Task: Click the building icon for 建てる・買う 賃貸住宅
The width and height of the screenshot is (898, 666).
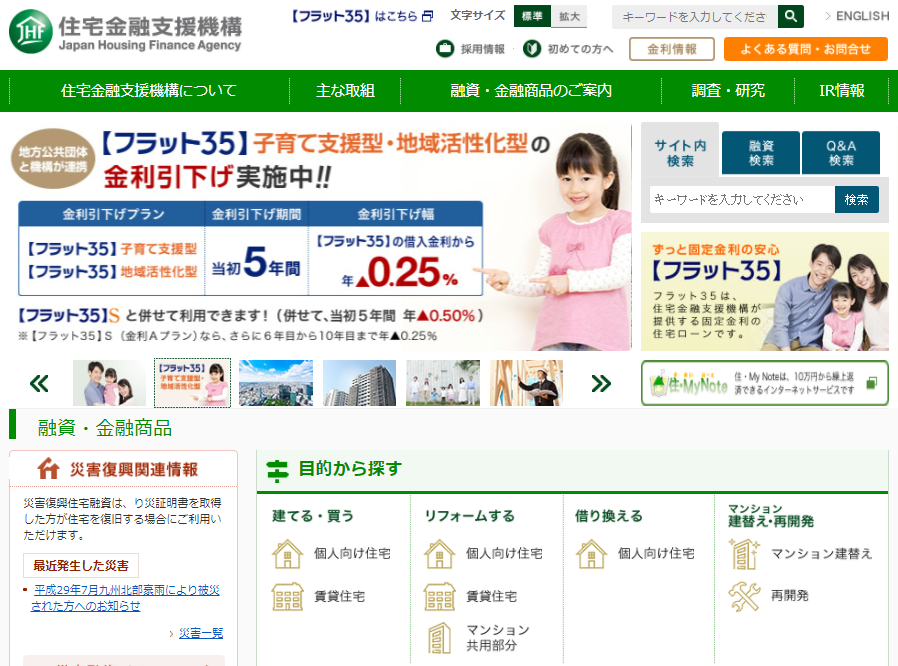Action: coord(287,597)
